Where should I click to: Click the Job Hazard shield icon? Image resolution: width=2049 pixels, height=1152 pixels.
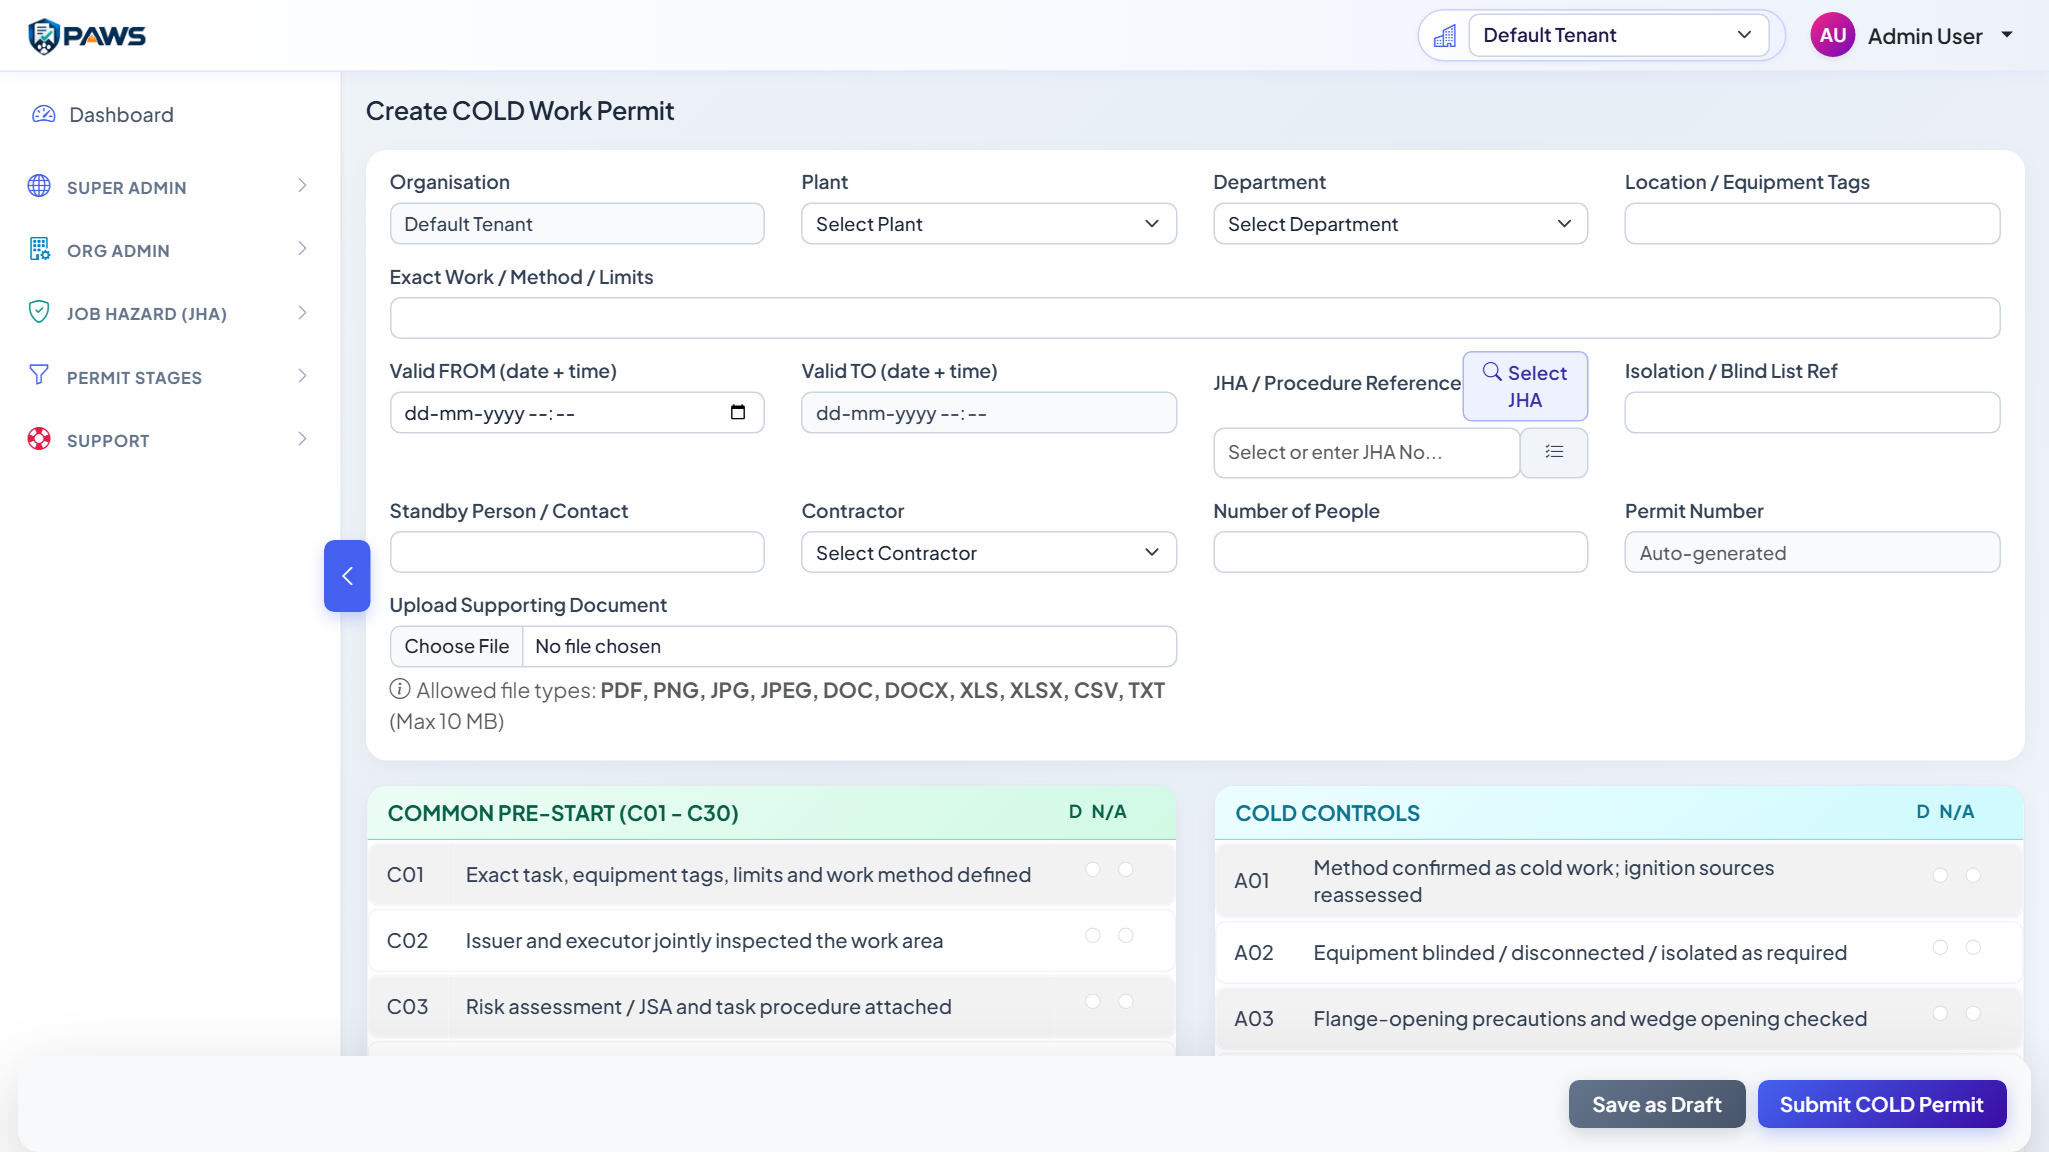pyautogui.click(x=39, y=312)
